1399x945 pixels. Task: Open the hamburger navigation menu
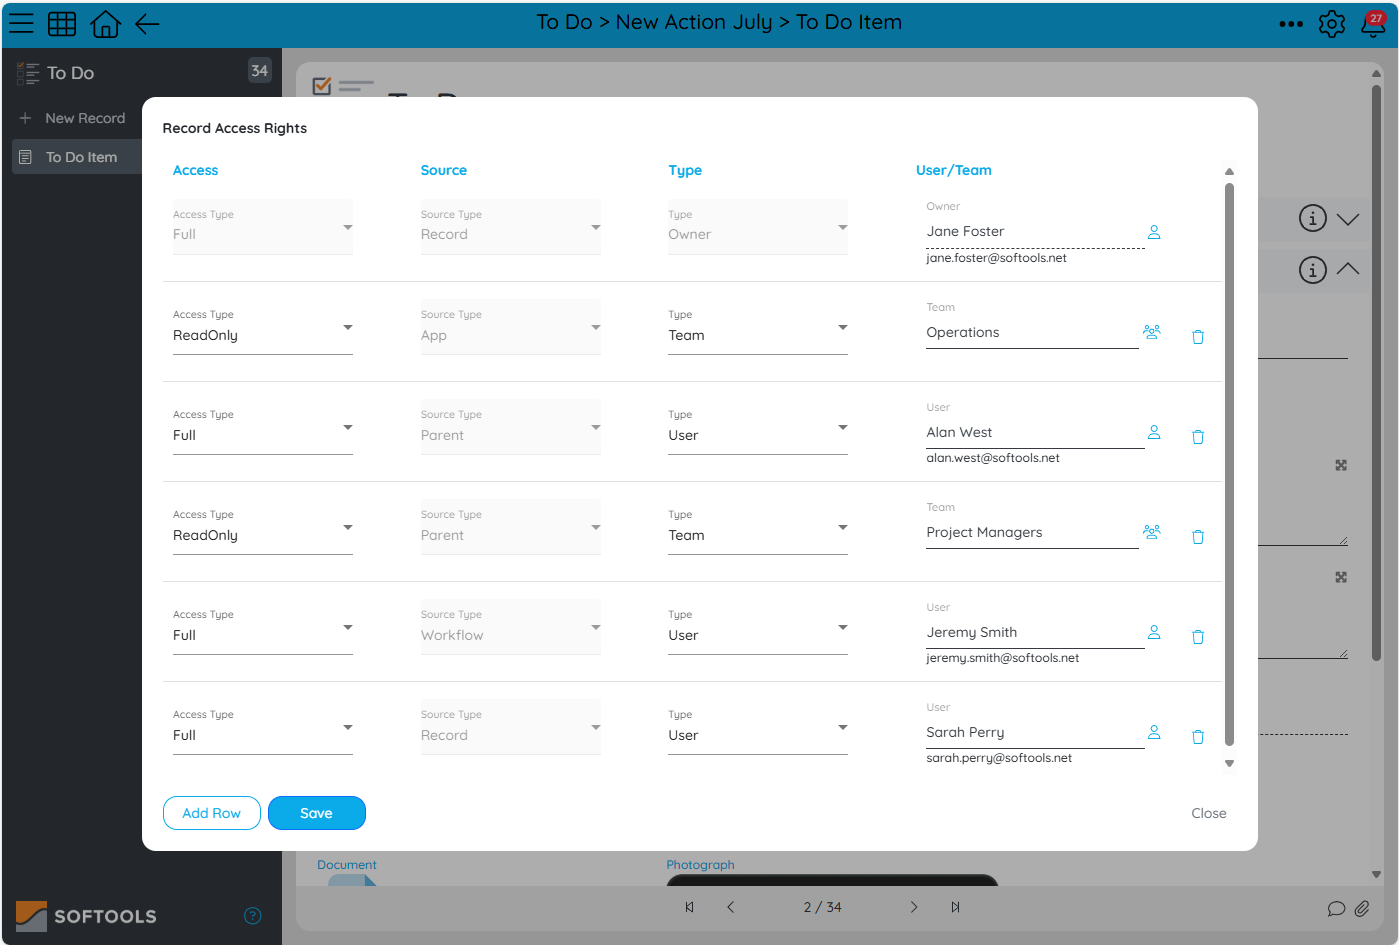[21, 23]
